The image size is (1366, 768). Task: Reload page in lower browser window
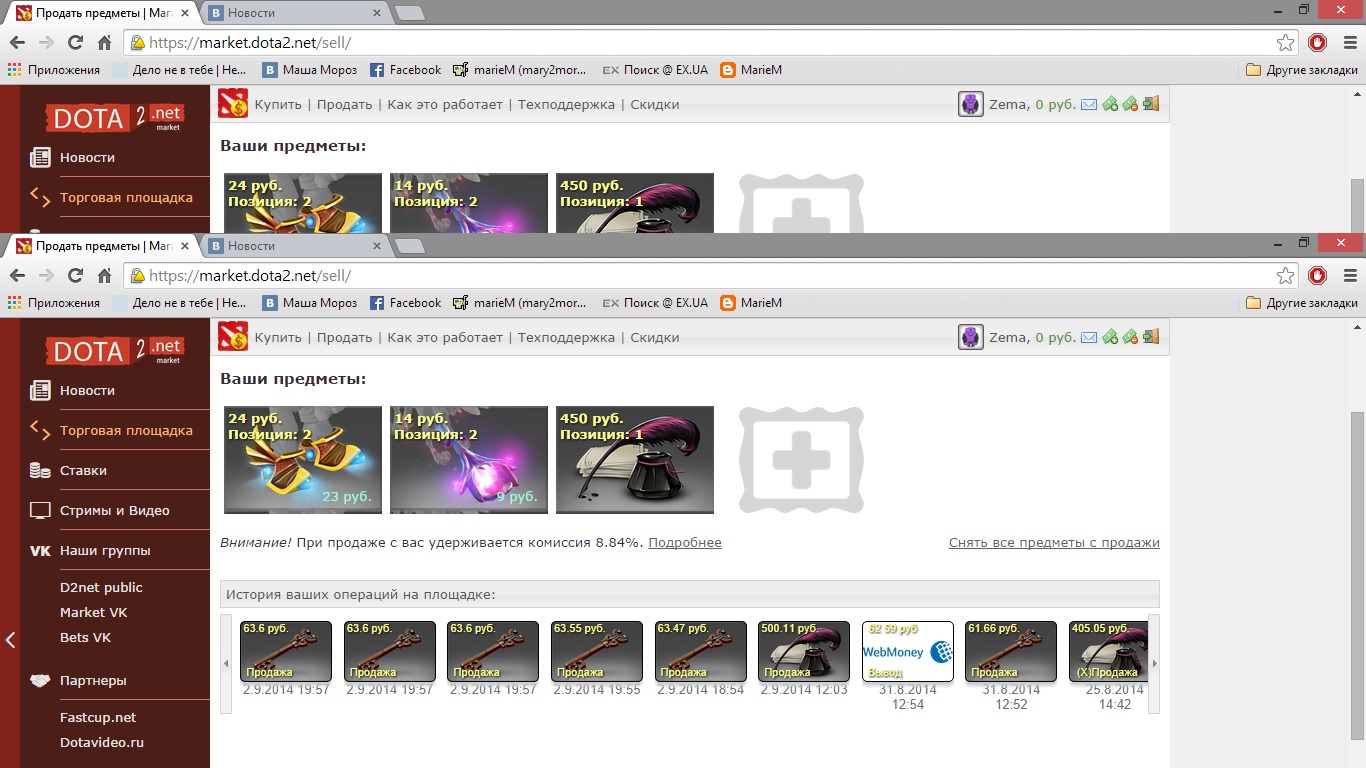pos(75,275)
